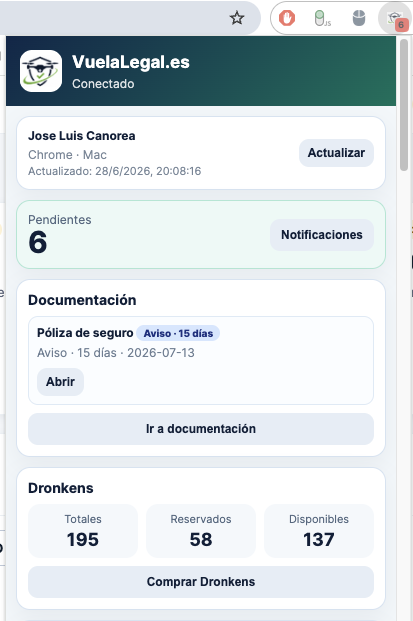Click the Conectado status text
413x621 pixels.
tap(103, 84)
